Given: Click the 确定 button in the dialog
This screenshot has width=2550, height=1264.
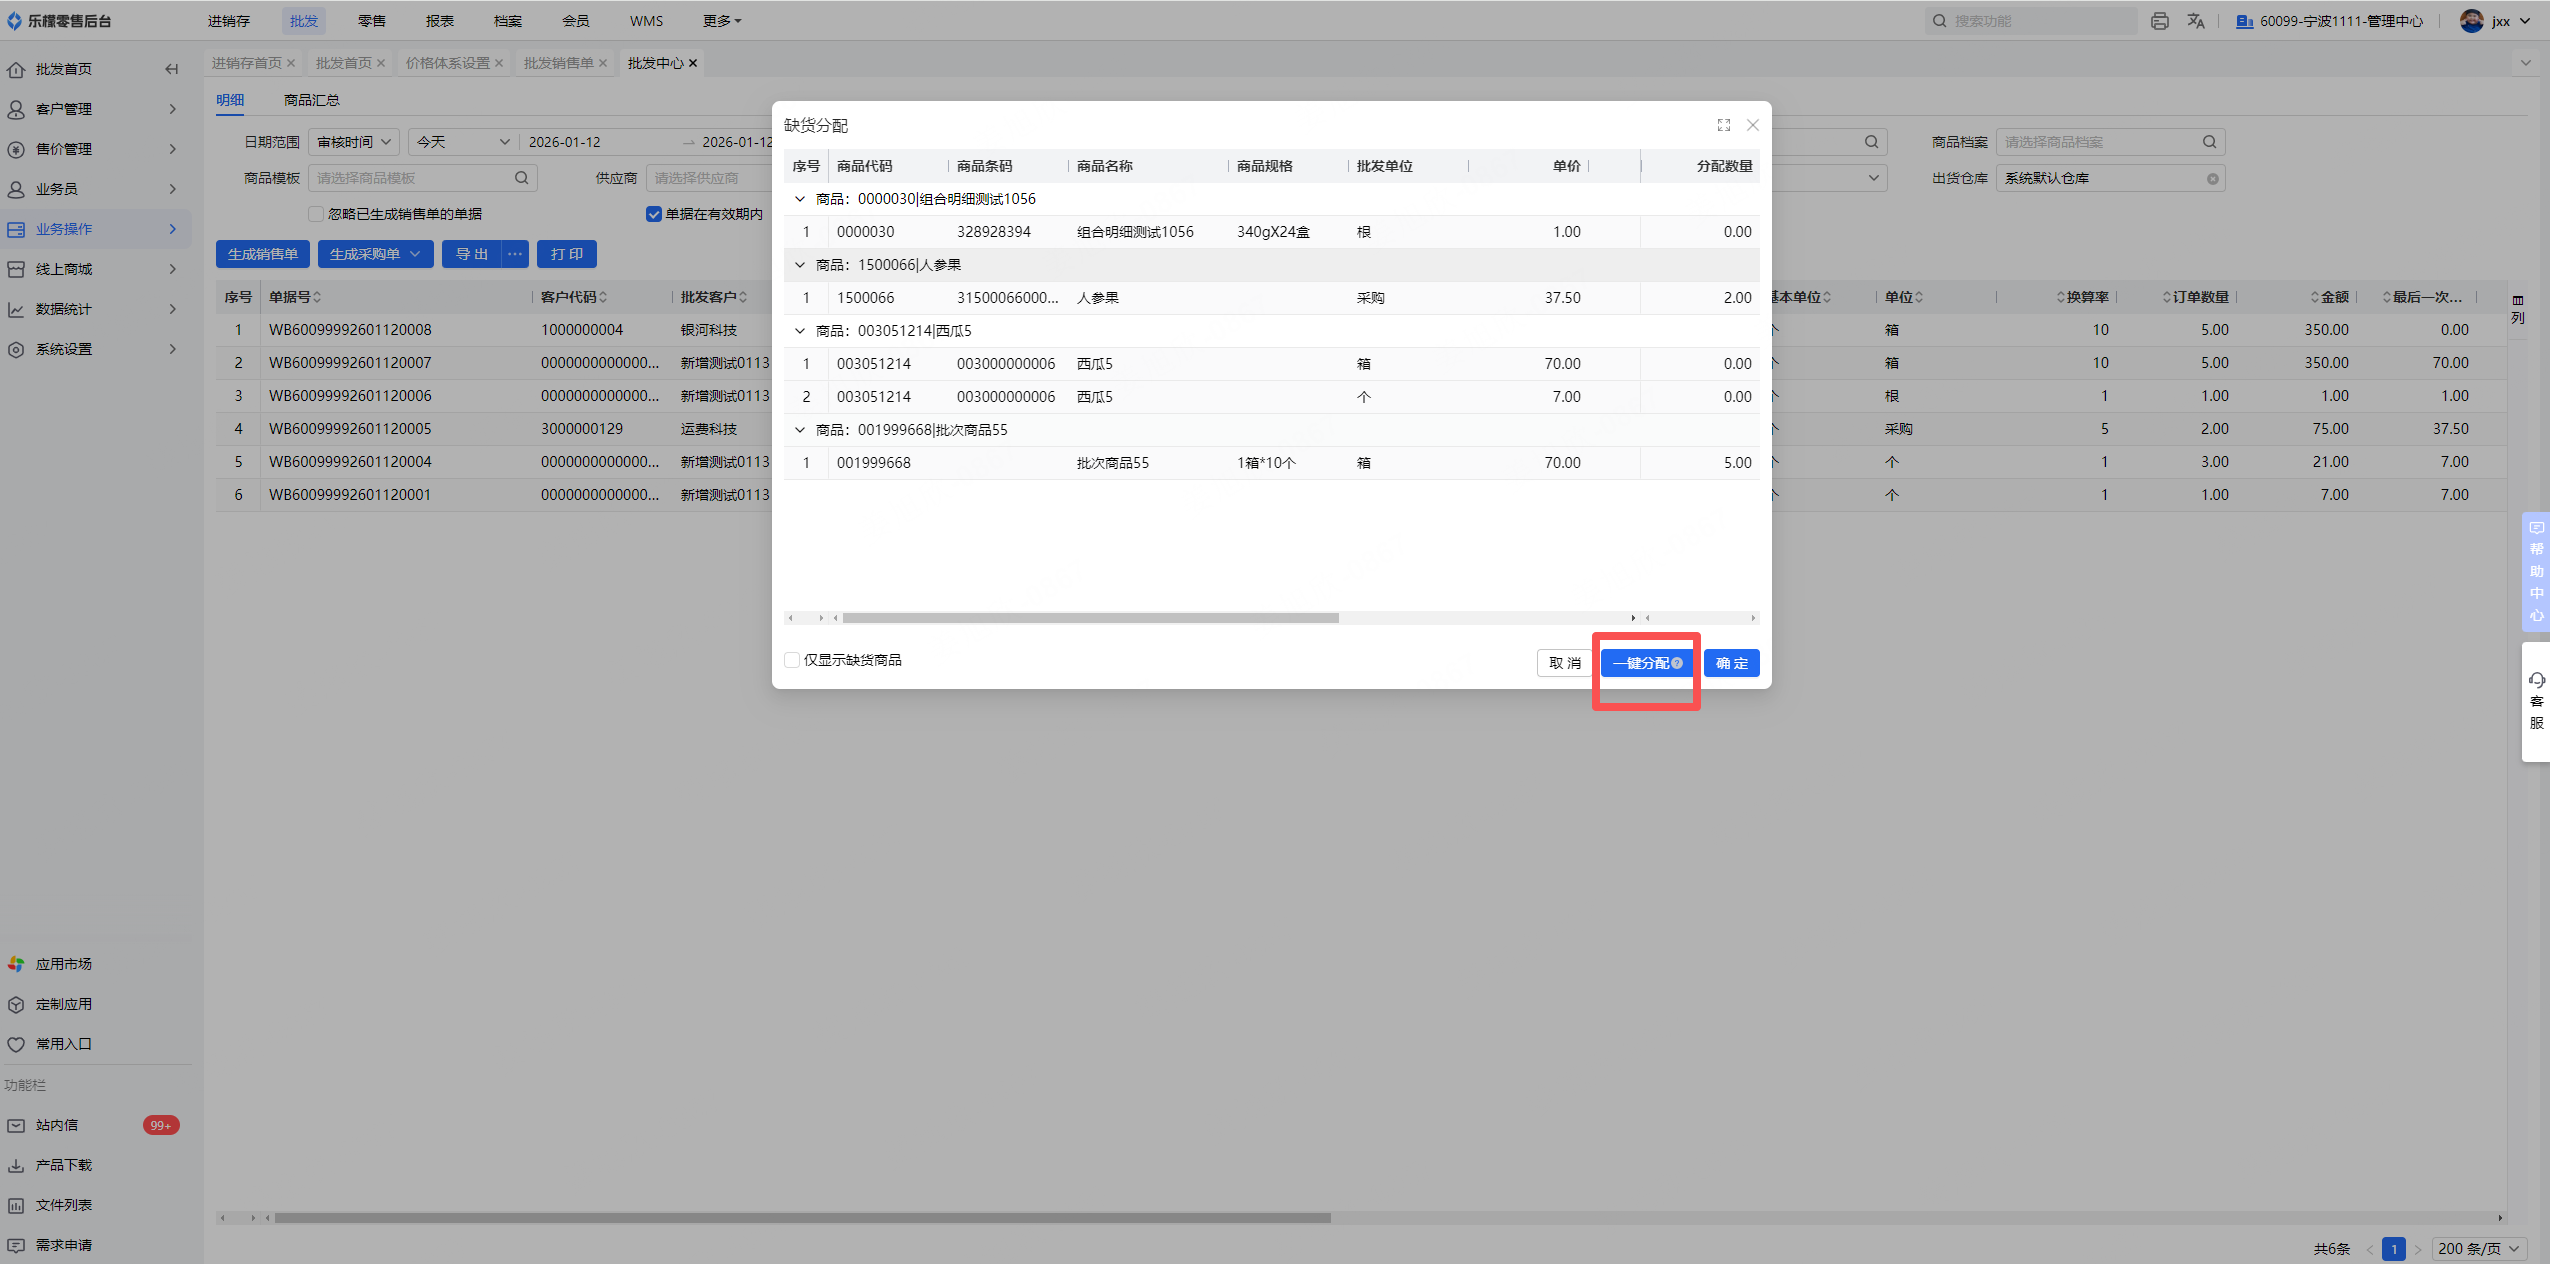Looking at the screenshot, I should (1731, 663).
